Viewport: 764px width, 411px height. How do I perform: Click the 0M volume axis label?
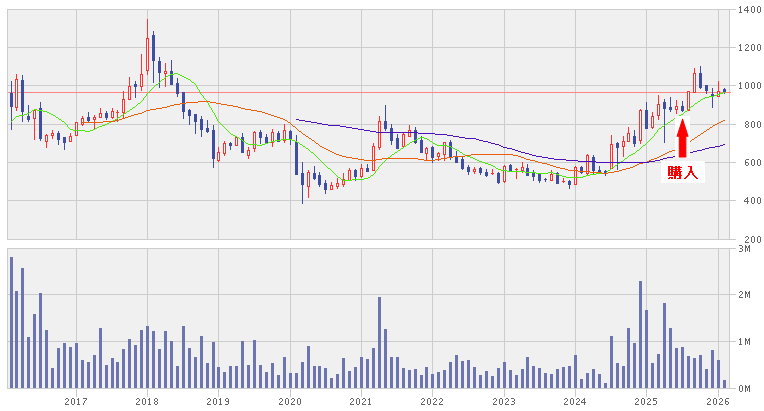[x=746, y=387]
